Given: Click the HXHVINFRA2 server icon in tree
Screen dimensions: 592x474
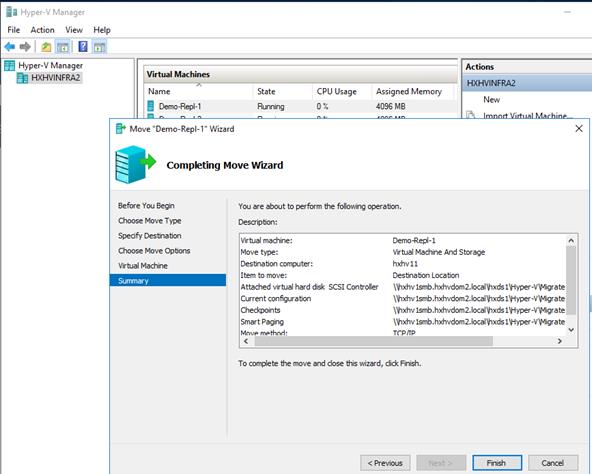Looking at the screenshot, I should point(22,78).
